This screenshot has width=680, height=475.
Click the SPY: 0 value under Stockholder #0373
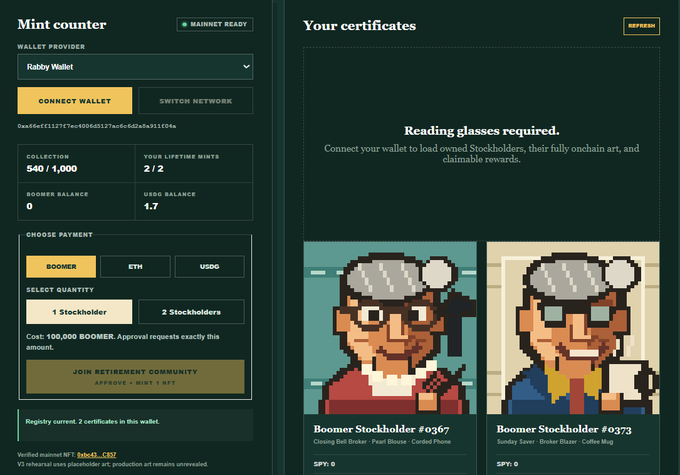(x=507, y=464)
